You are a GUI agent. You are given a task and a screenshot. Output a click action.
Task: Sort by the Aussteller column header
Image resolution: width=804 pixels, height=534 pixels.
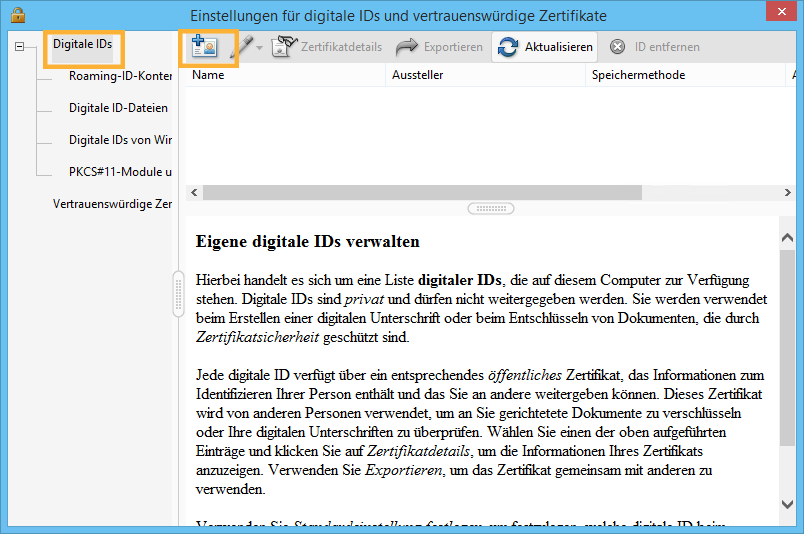(x=485, y=75)
